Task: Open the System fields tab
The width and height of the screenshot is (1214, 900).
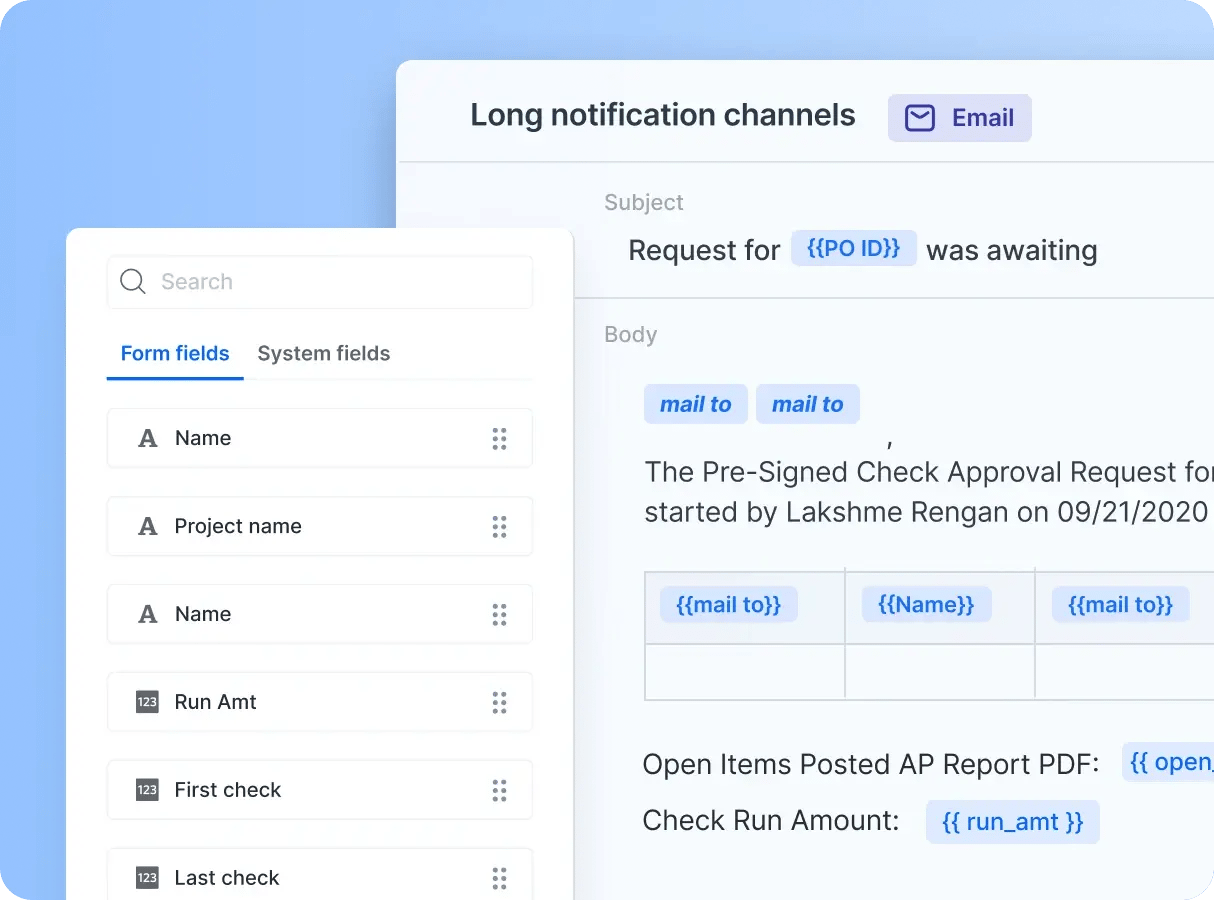Action: point(323,354)
